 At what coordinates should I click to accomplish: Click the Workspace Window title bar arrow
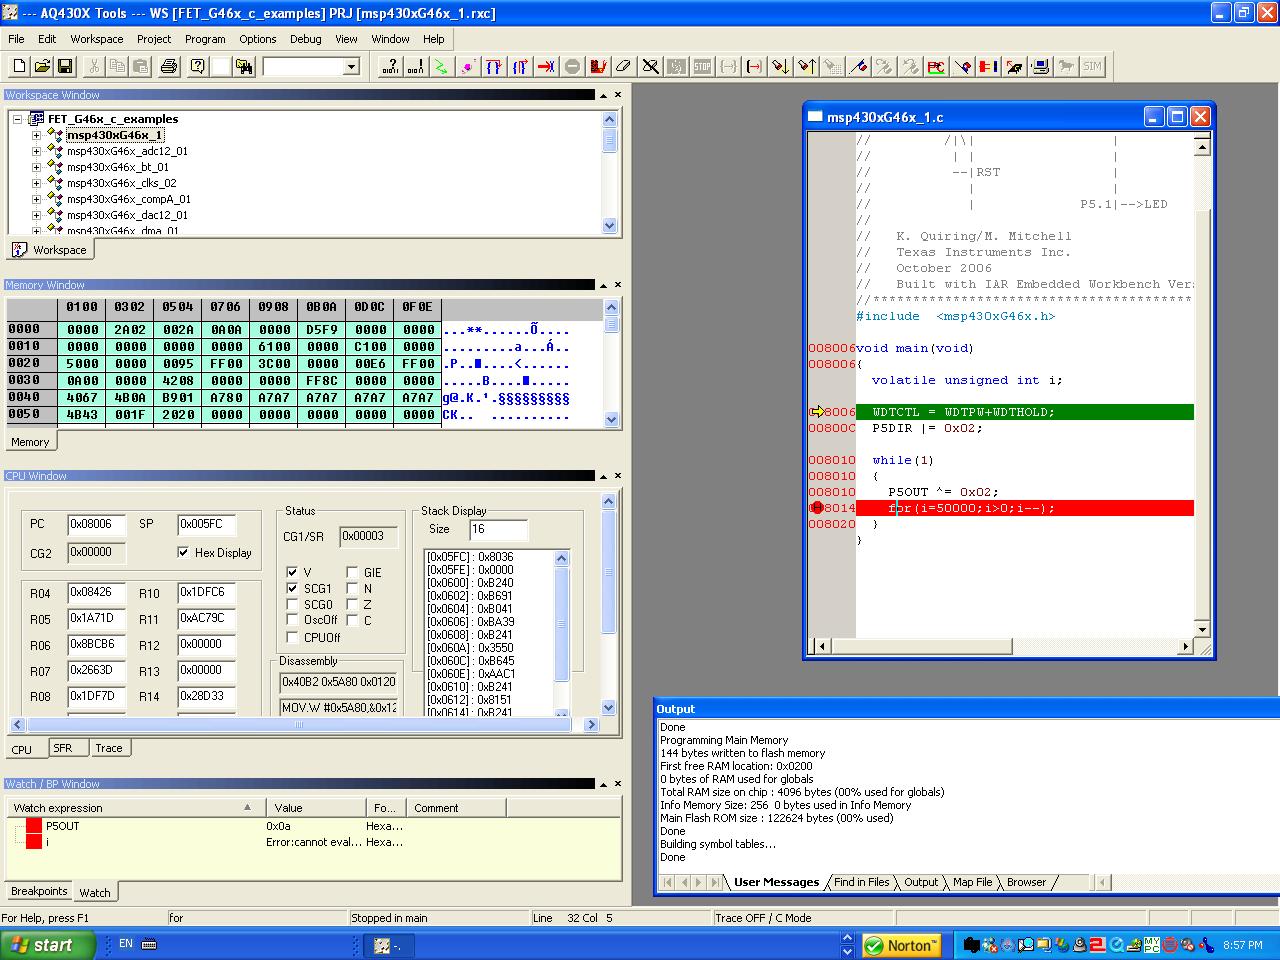[x=603, y=95]
